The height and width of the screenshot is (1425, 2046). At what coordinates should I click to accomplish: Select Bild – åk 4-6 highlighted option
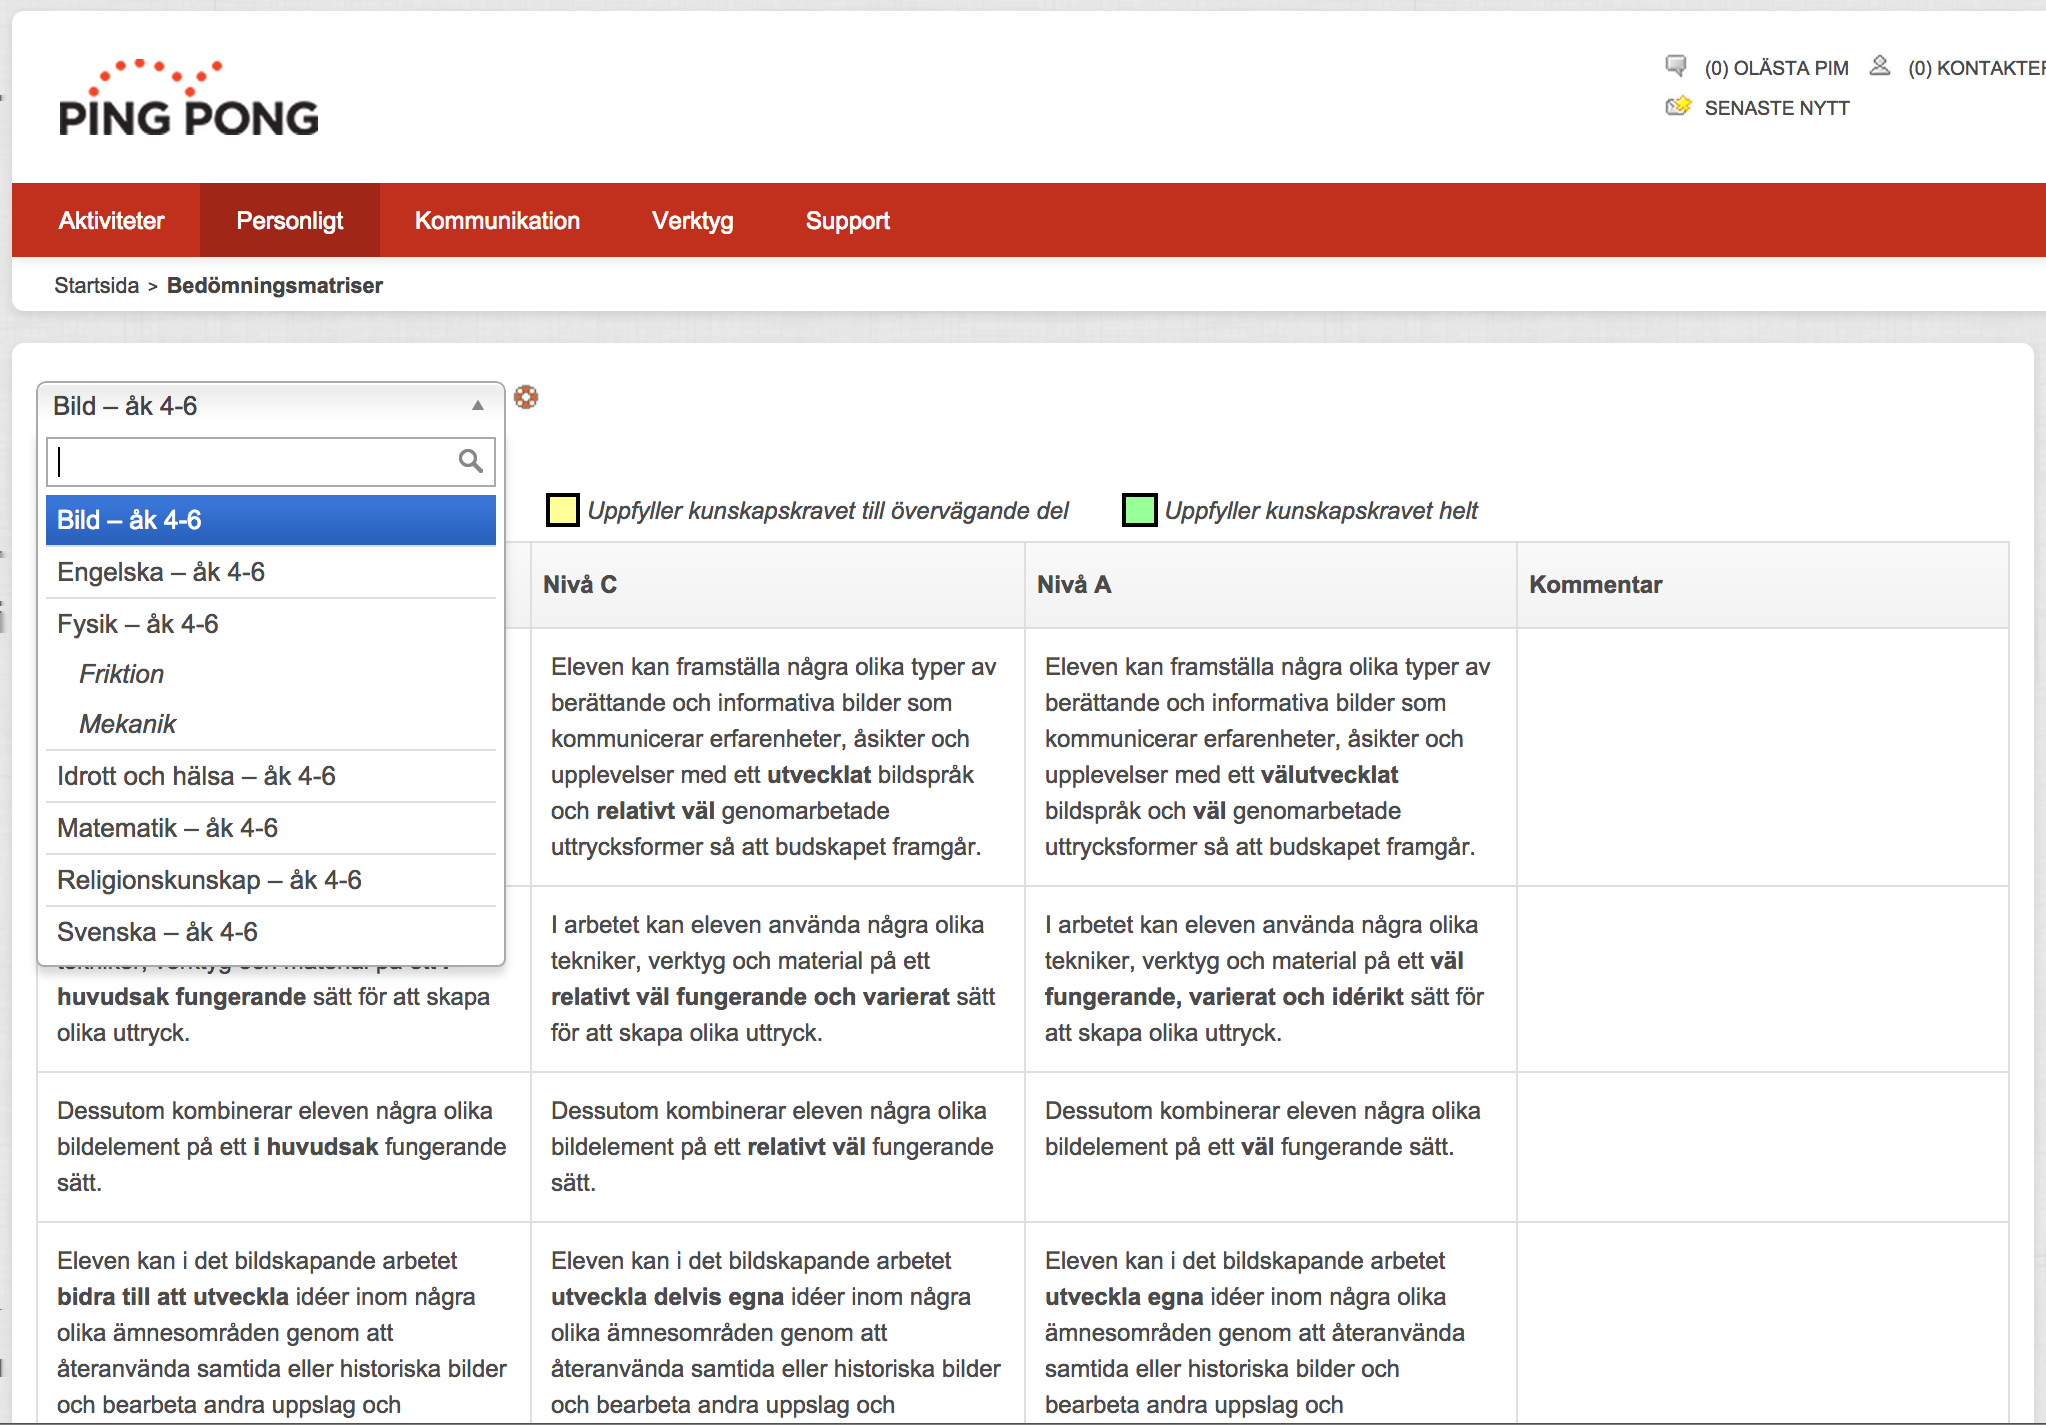click(x=271, y=520)
